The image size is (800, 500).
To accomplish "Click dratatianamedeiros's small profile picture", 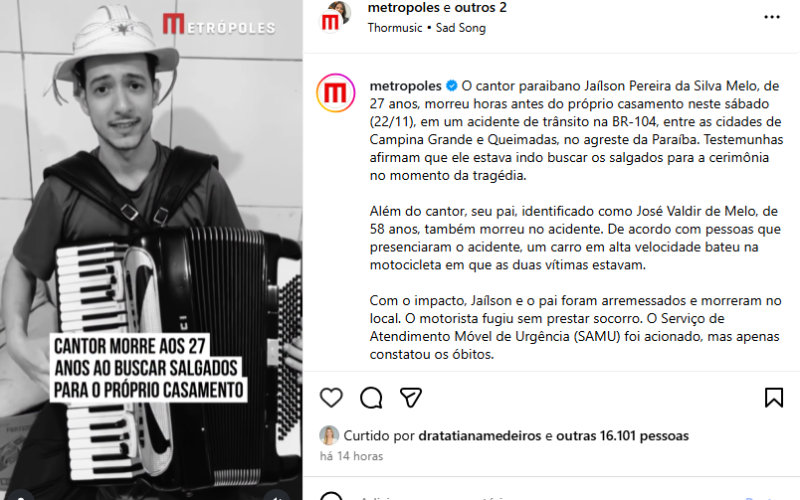I will 329,435.
